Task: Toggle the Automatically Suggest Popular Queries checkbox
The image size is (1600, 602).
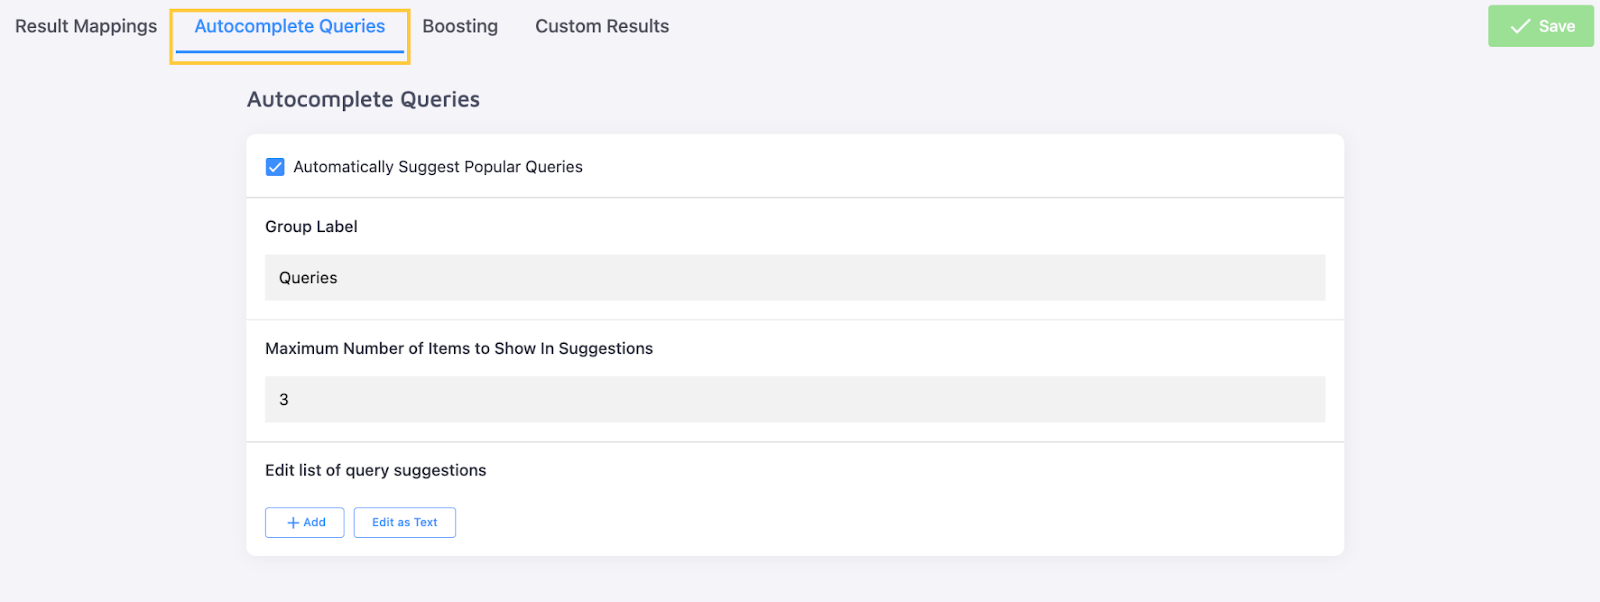Action: (275, 167)
